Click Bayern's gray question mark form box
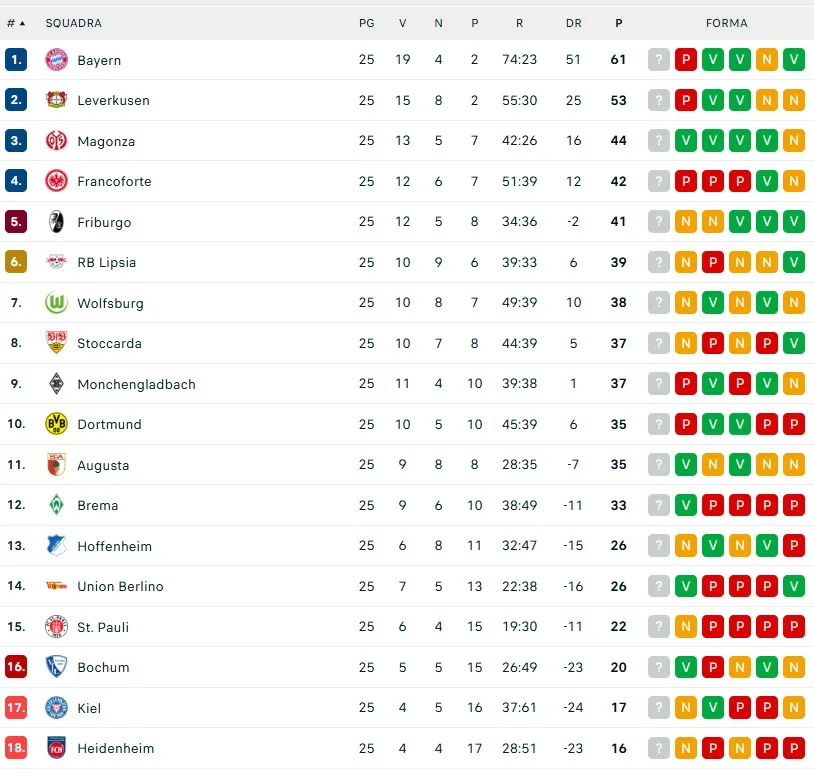The image size is (814, 775). (659, 60)
